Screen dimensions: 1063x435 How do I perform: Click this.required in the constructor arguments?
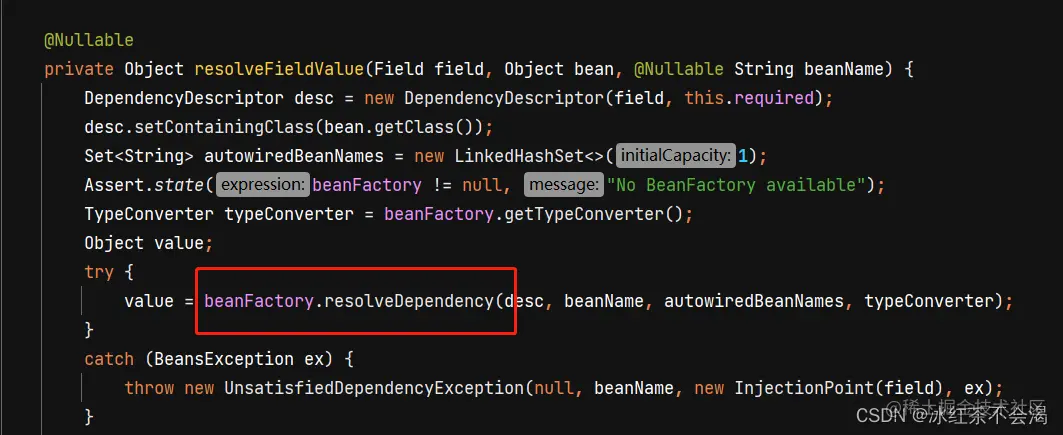click(748, 98)
